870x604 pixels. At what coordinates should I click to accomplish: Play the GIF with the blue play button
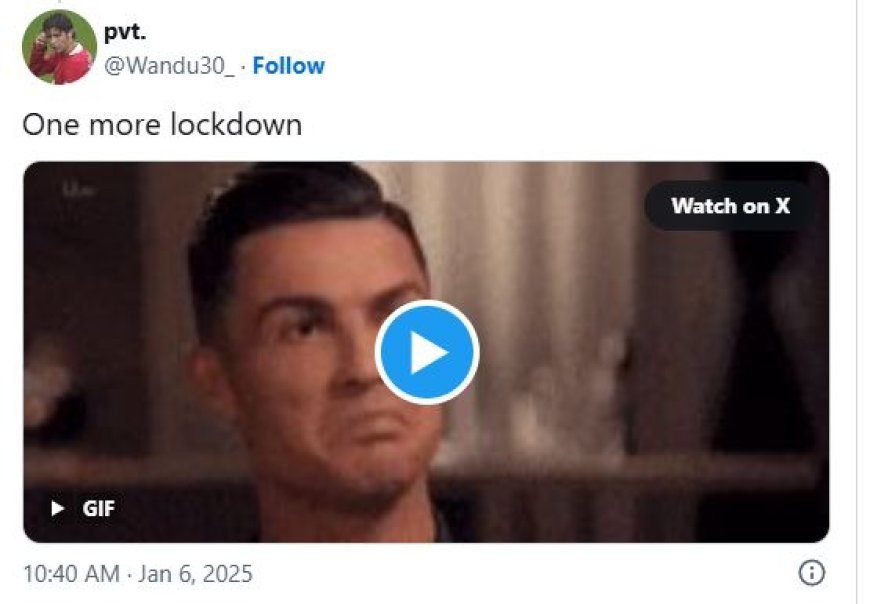coord(427,352)
